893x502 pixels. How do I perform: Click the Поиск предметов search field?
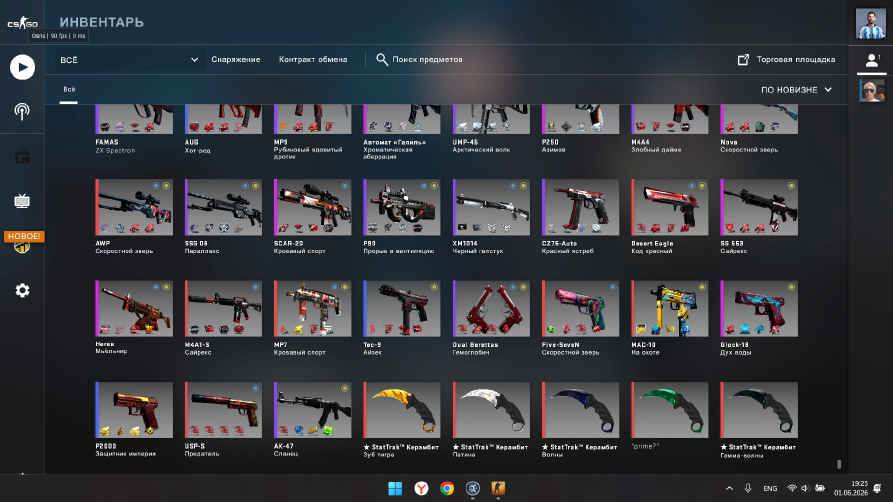[427, 59]
